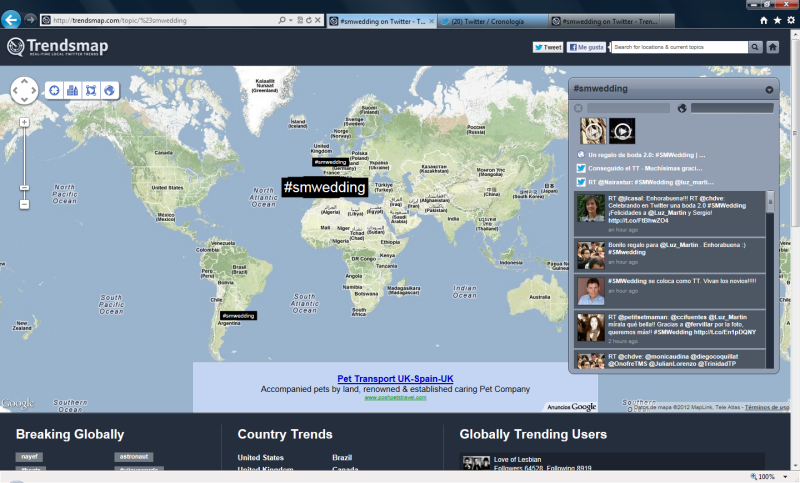Screen dimensions: 800x483
Task: Play the second dark video thumbnail
Action: pos(622,131)
